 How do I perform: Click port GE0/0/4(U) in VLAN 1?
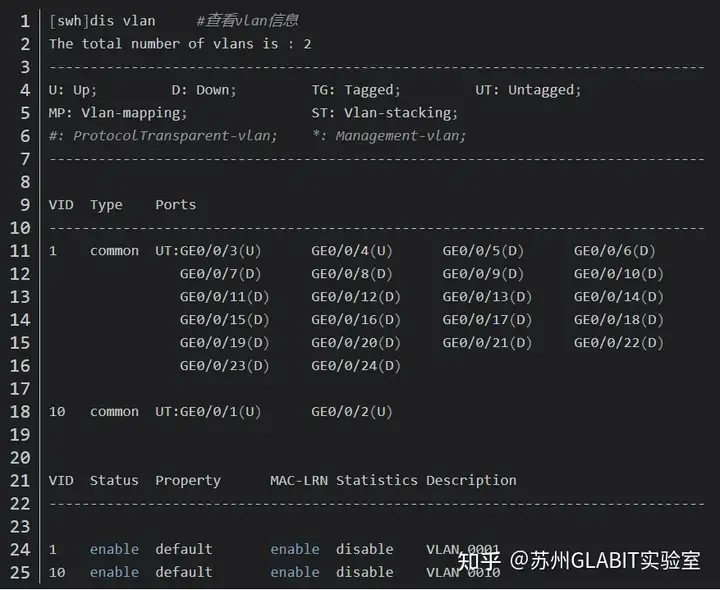click(x=352, y=251)
